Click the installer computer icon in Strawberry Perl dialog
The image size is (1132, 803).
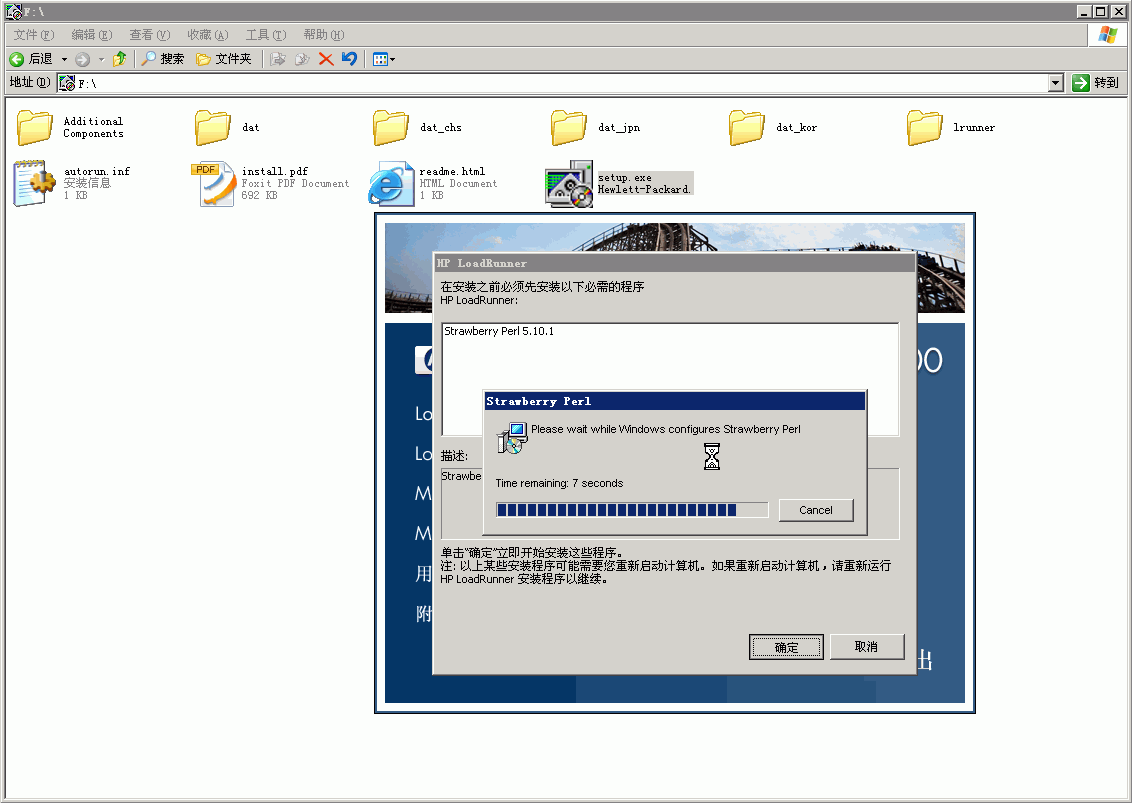click(512, 438)
